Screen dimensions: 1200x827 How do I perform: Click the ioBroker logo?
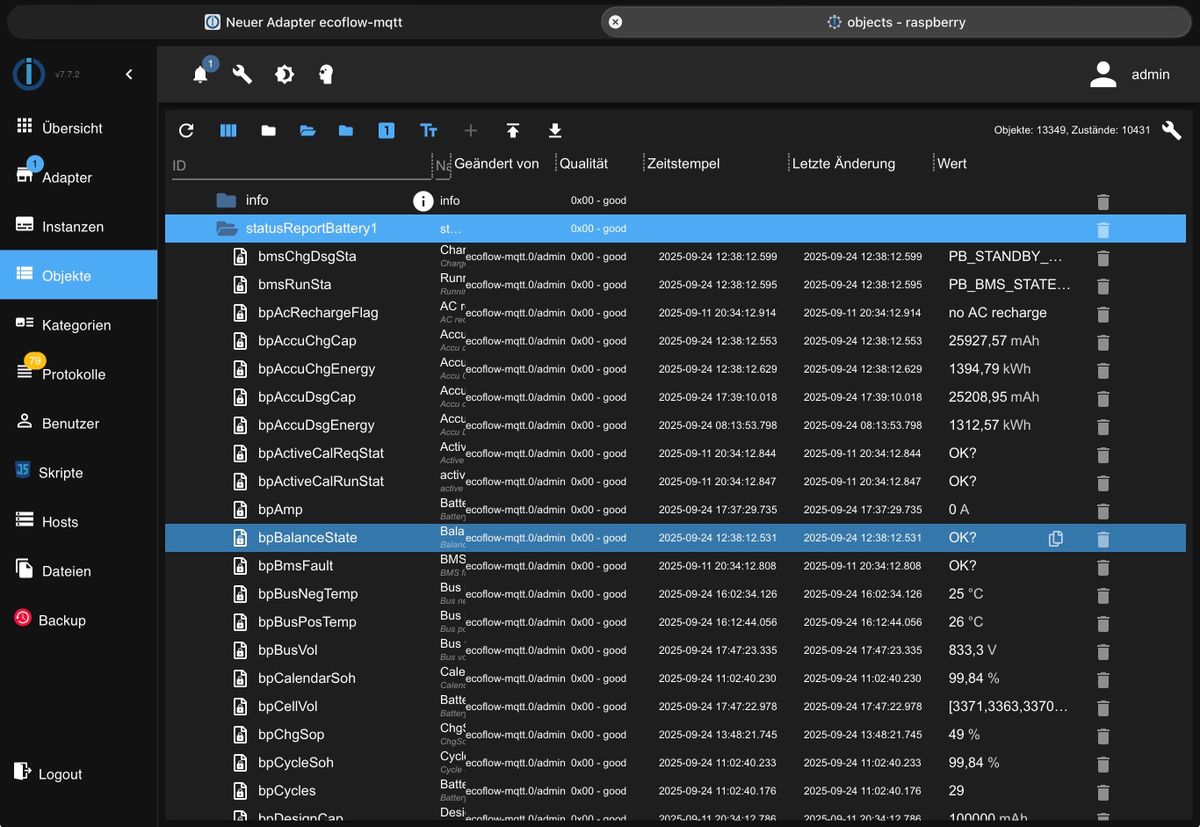28,74
